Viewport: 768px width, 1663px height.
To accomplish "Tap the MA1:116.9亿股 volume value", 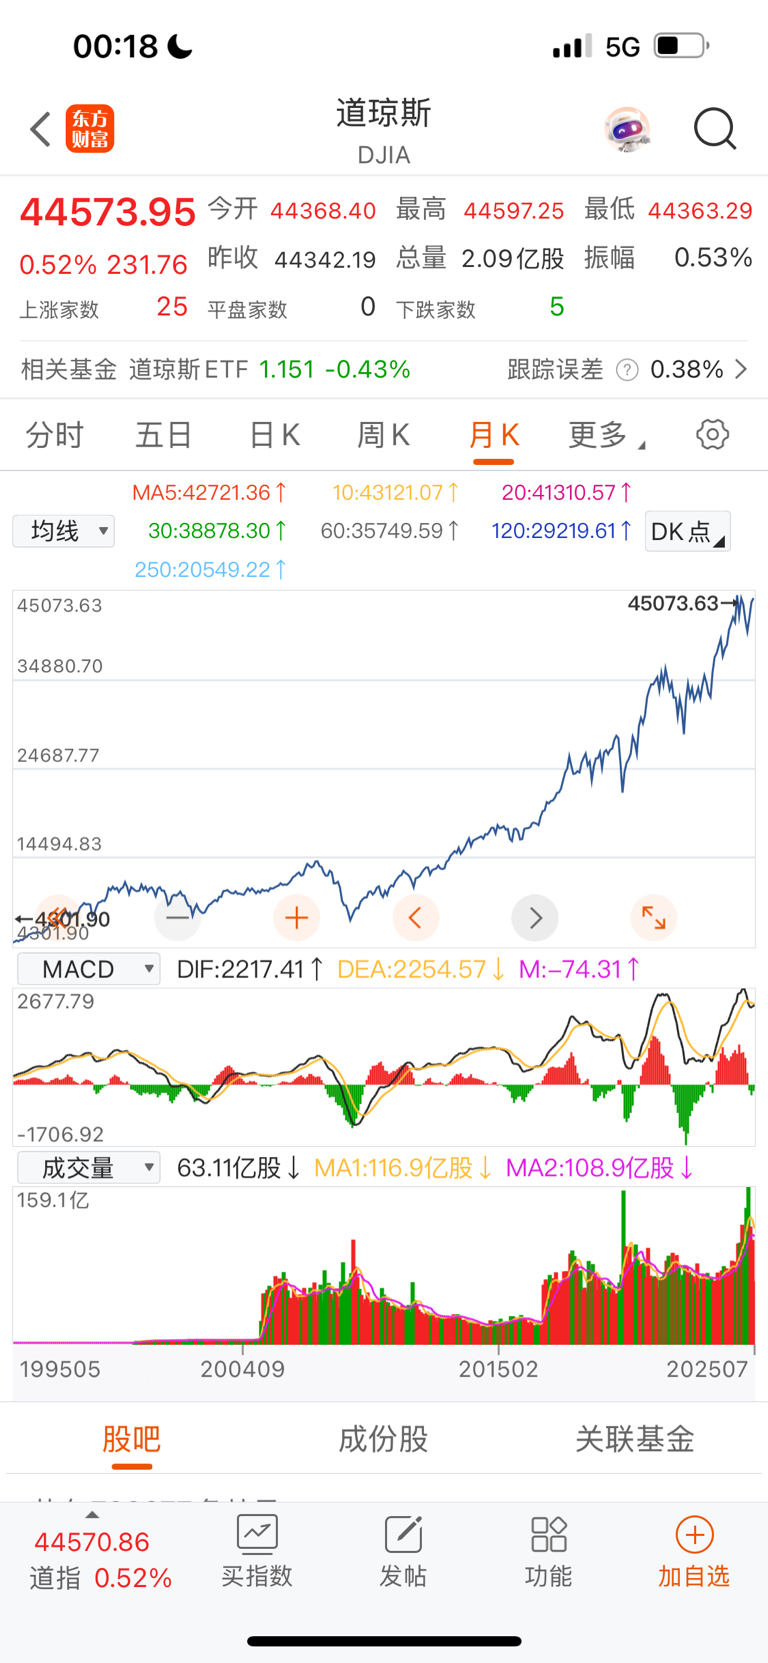I will point(403,1168).
